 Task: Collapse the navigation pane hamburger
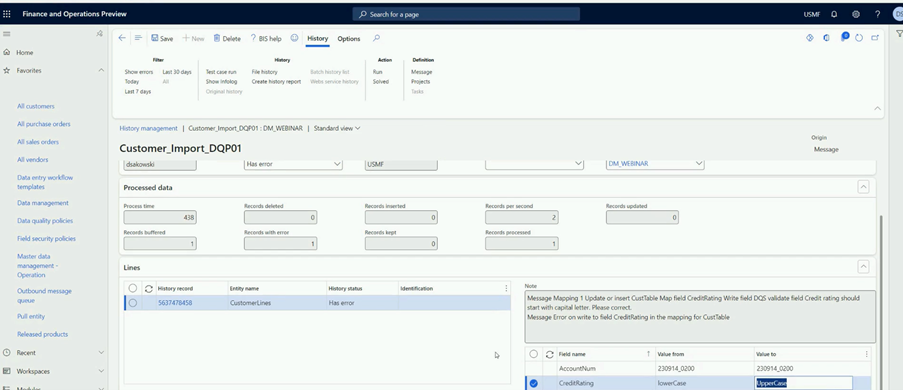[x=6, y=34]
